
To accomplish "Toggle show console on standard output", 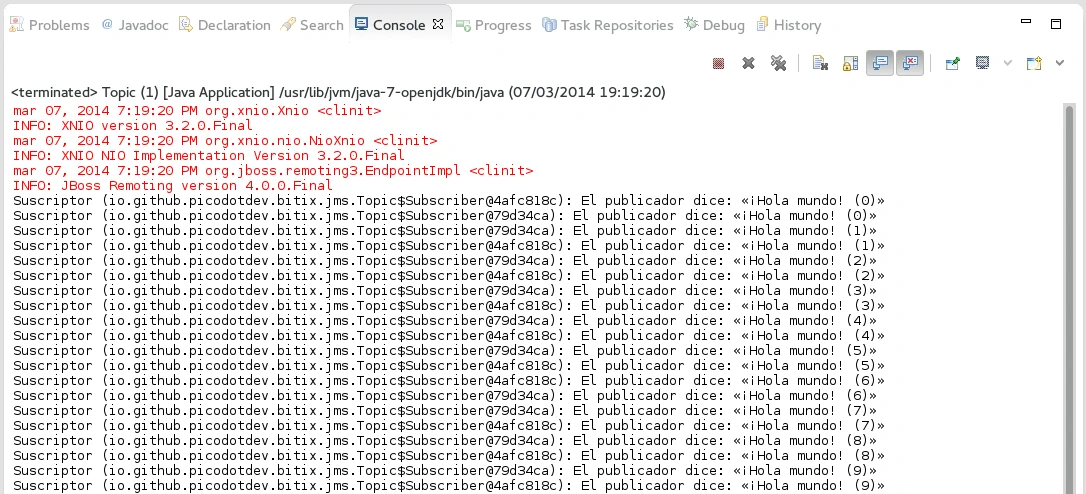I will click(880, 64).
